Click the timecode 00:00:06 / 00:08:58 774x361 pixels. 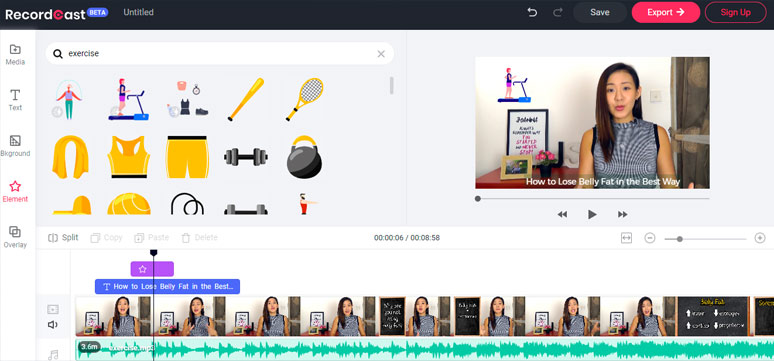tap(407, 238)
